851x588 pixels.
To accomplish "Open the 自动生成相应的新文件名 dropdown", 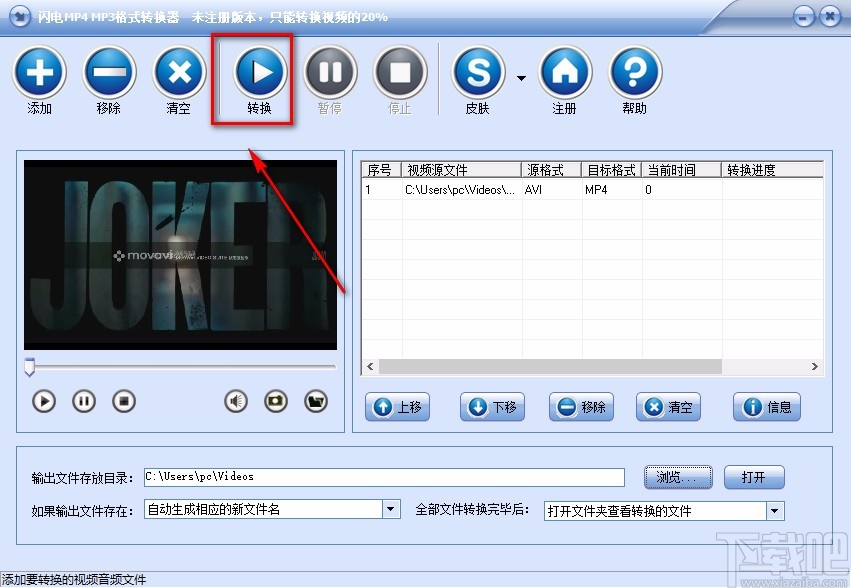I will (390, 510).
